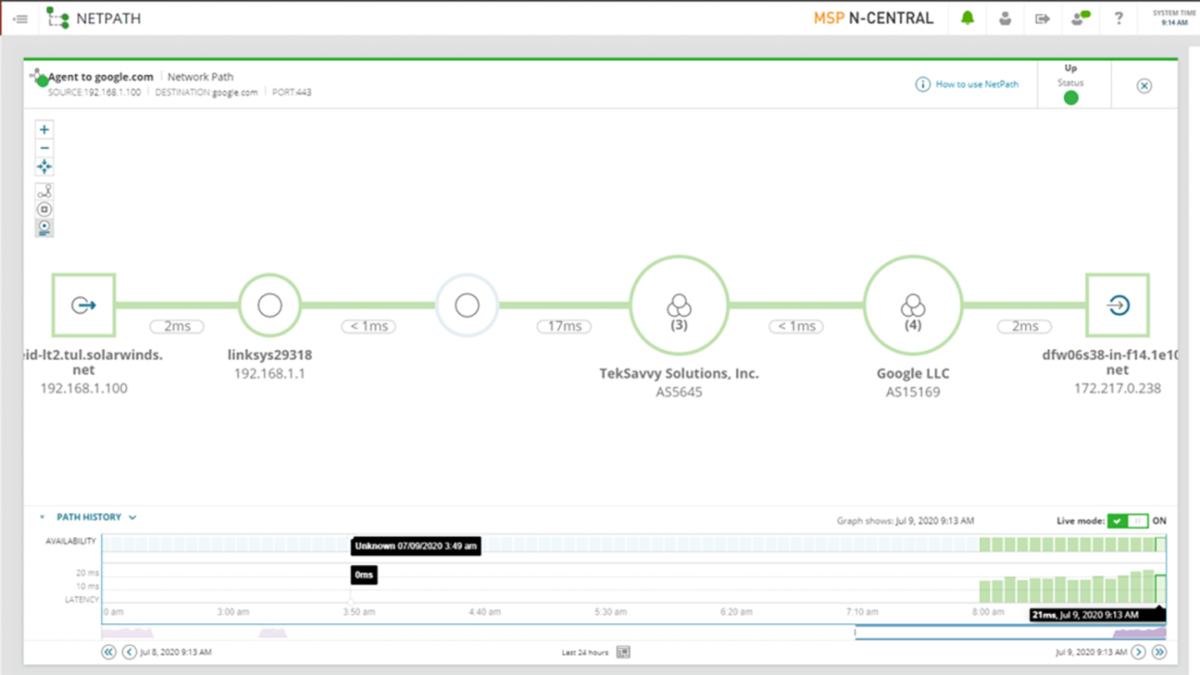
Task: Open the chat support icon
Action: point(1080,18)
